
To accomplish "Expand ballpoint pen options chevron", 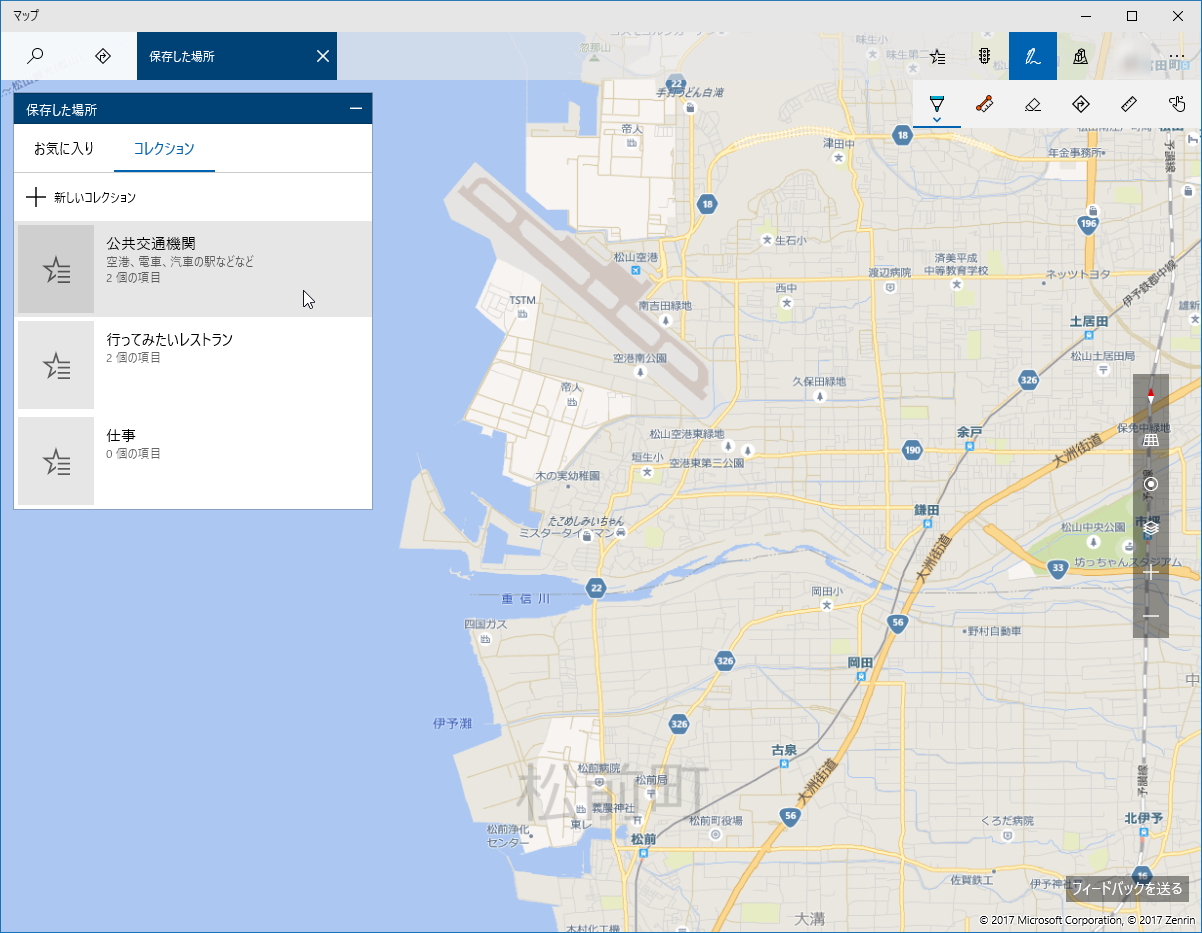I will pos(937,120).
